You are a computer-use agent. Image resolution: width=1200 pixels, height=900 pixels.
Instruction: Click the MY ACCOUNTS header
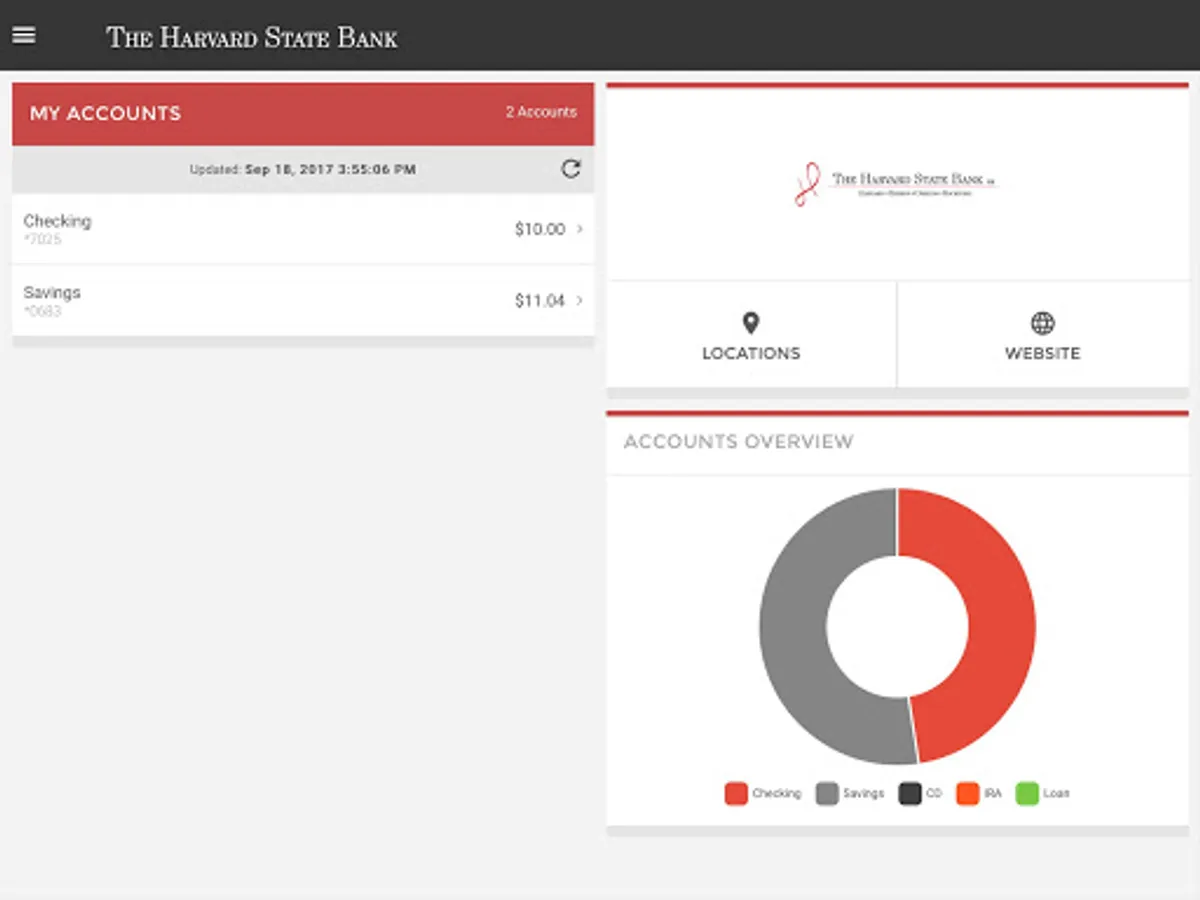(105, 114)
